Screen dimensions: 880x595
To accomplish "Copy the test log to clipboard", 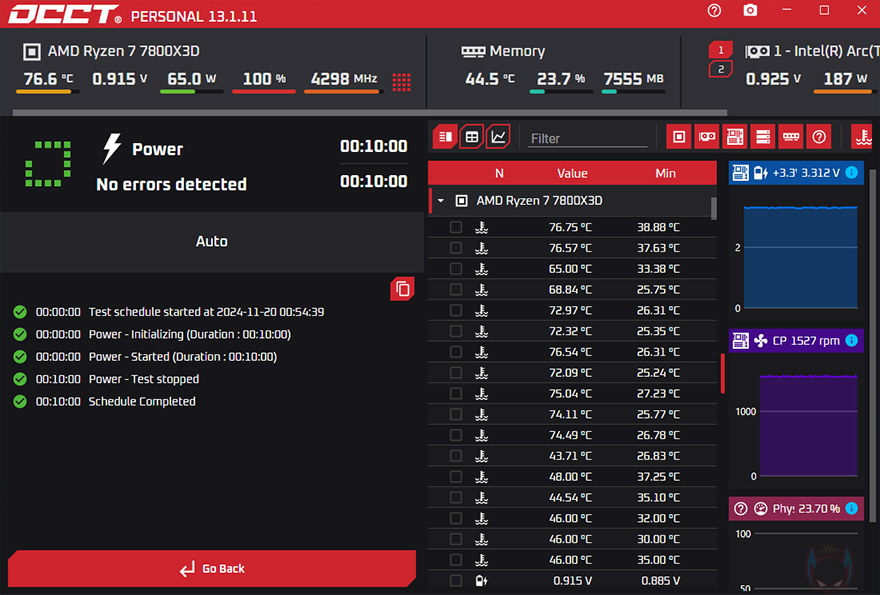I will (x=402, y=289).
